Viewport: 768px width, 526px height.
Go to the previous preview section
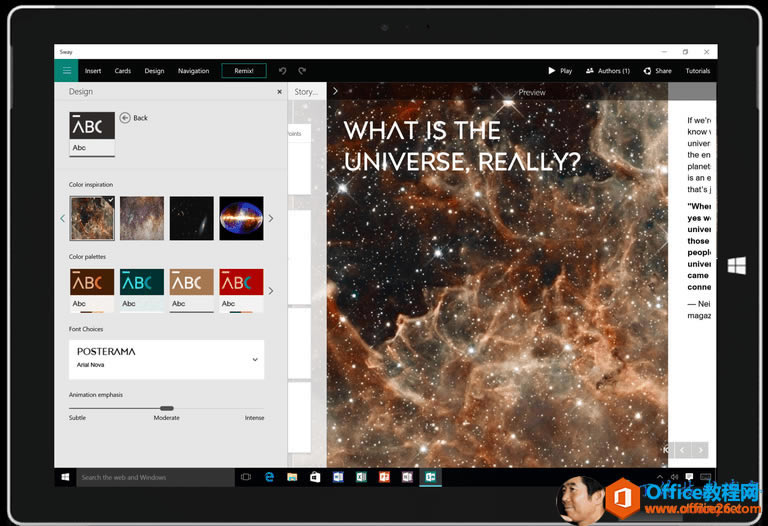[683, 450]
